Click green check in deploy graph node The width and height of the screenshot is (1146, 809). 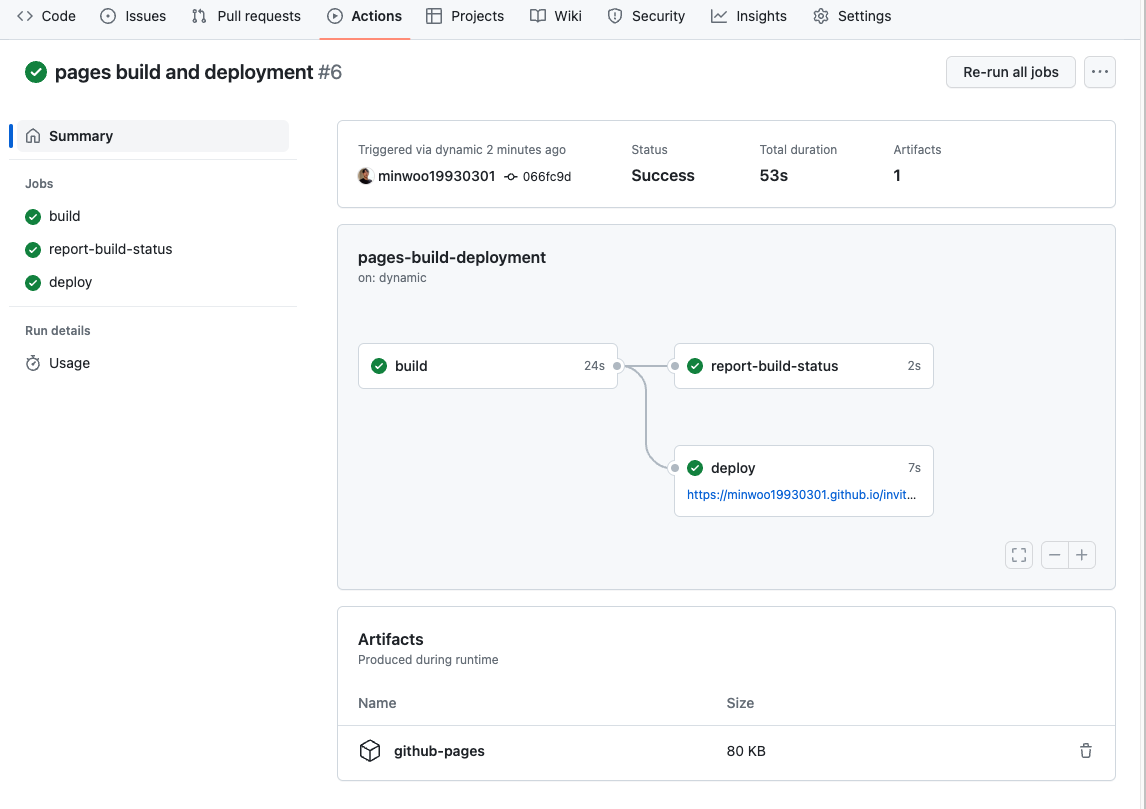tap(695, 468)
